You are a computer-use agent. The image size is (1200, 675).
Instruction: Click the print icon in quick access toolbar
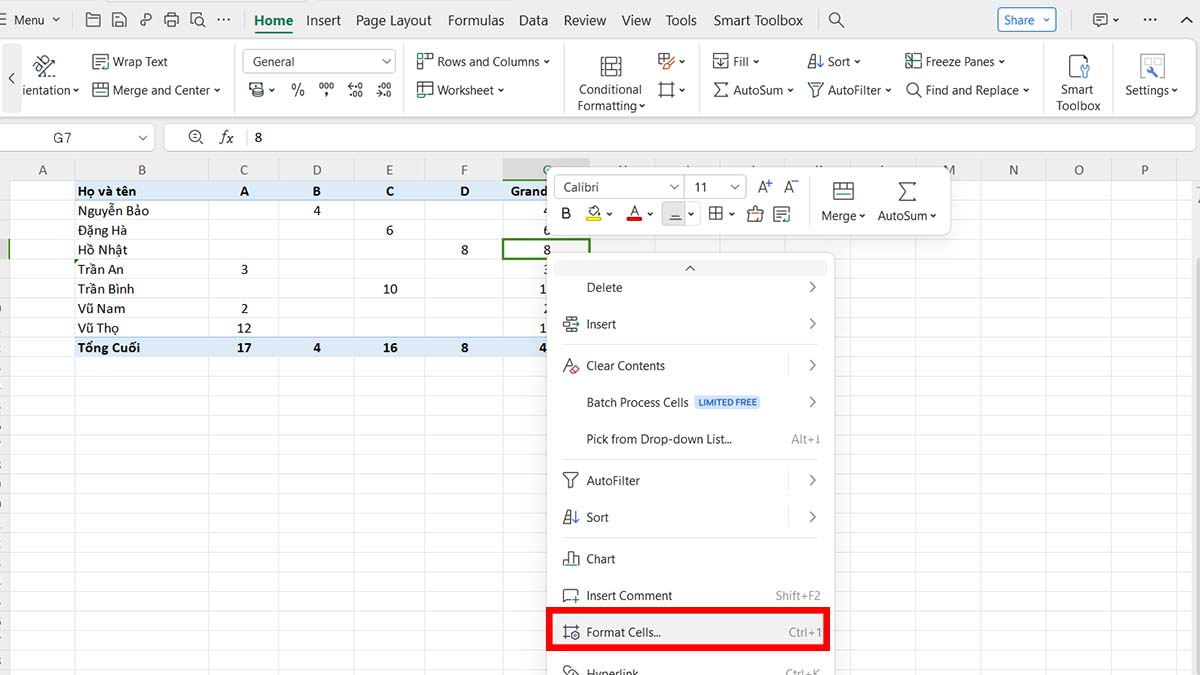171,20
